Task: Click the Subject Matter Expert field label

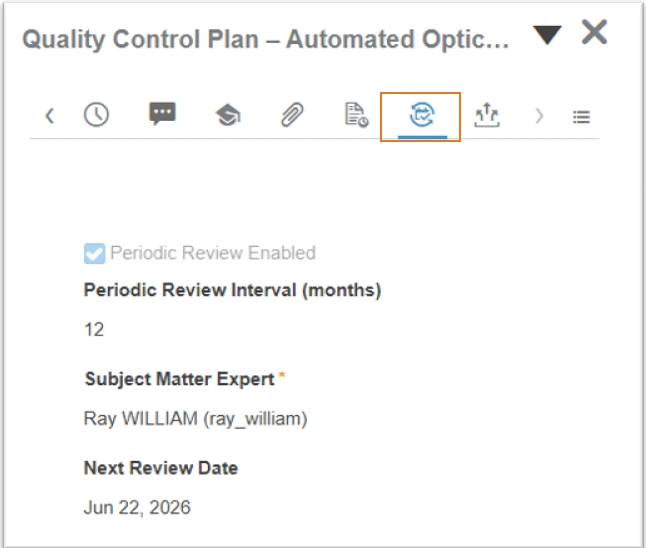Action: (179, 379)
